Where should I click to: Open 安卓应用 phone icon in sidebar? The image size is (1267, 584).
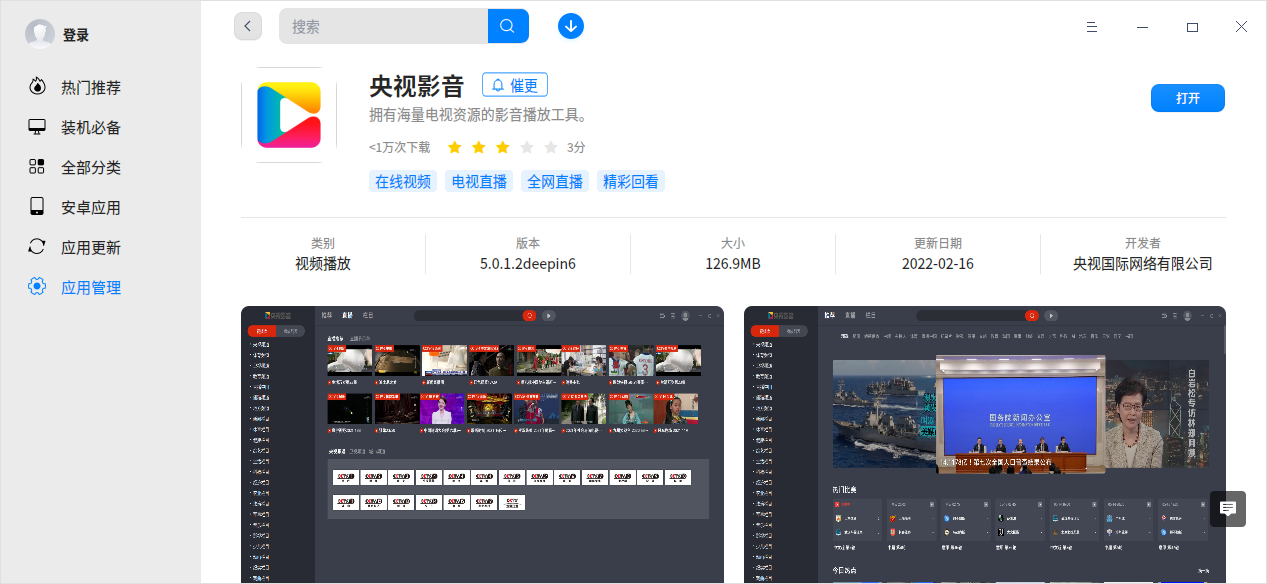click(x=36, y=207)
